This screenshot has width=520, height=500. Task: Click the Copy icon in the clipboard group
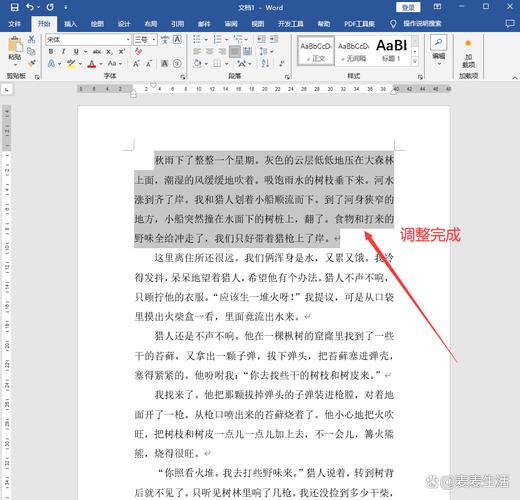tap(31, 51)
